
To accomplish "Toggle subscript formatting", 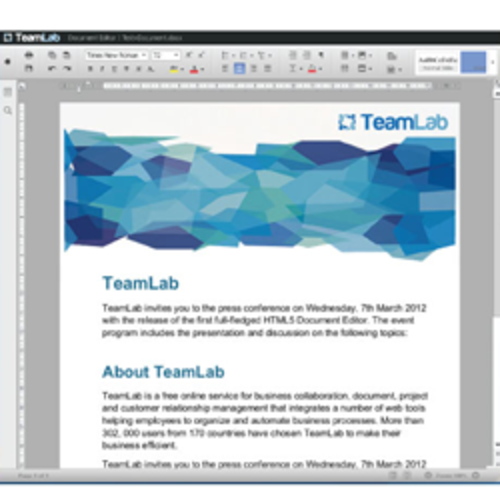I will 151,69.
